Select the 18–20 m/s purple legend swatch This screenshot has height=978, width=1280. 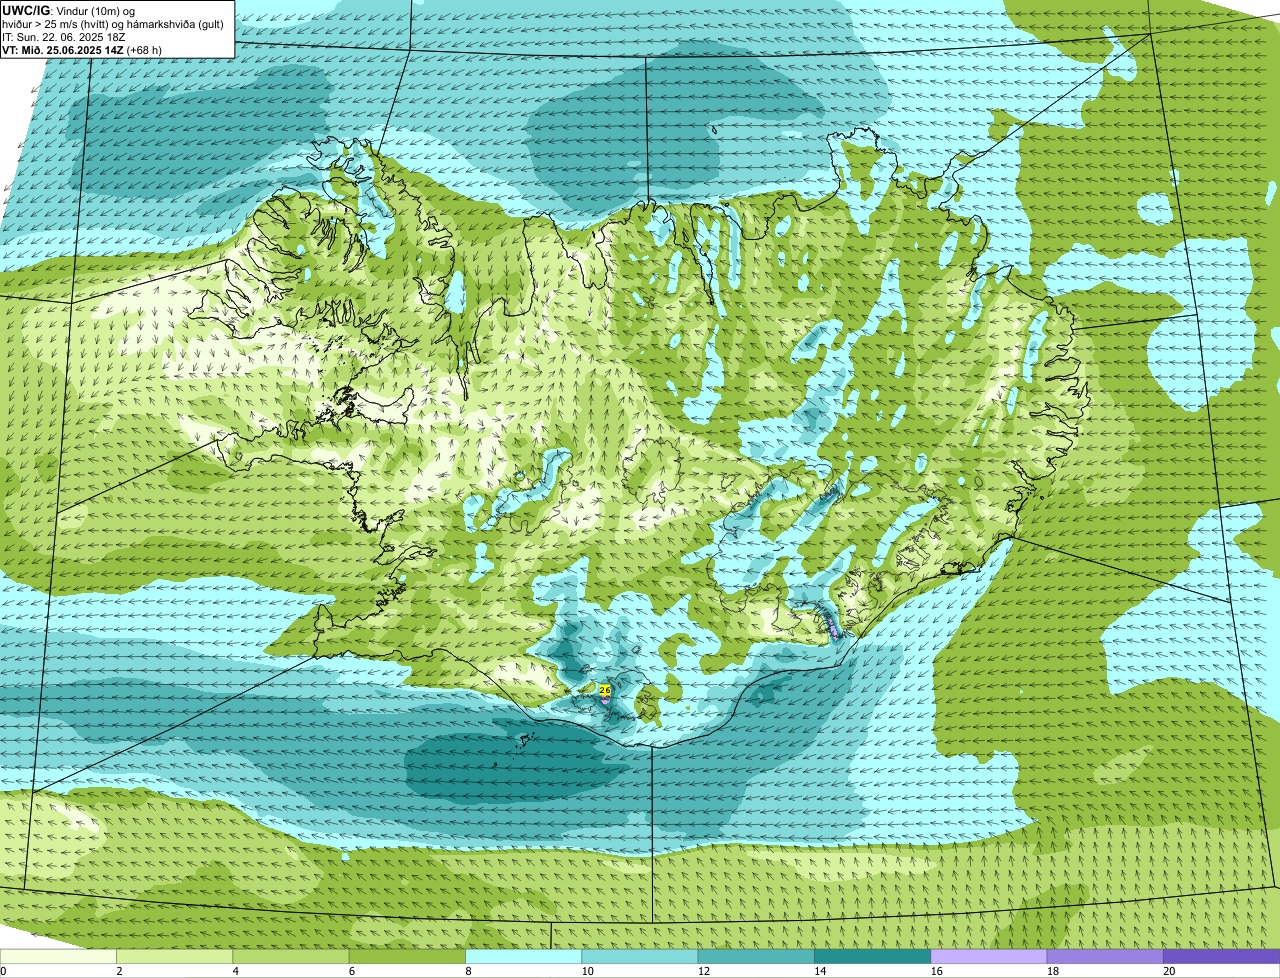(x=1105, y=956)
